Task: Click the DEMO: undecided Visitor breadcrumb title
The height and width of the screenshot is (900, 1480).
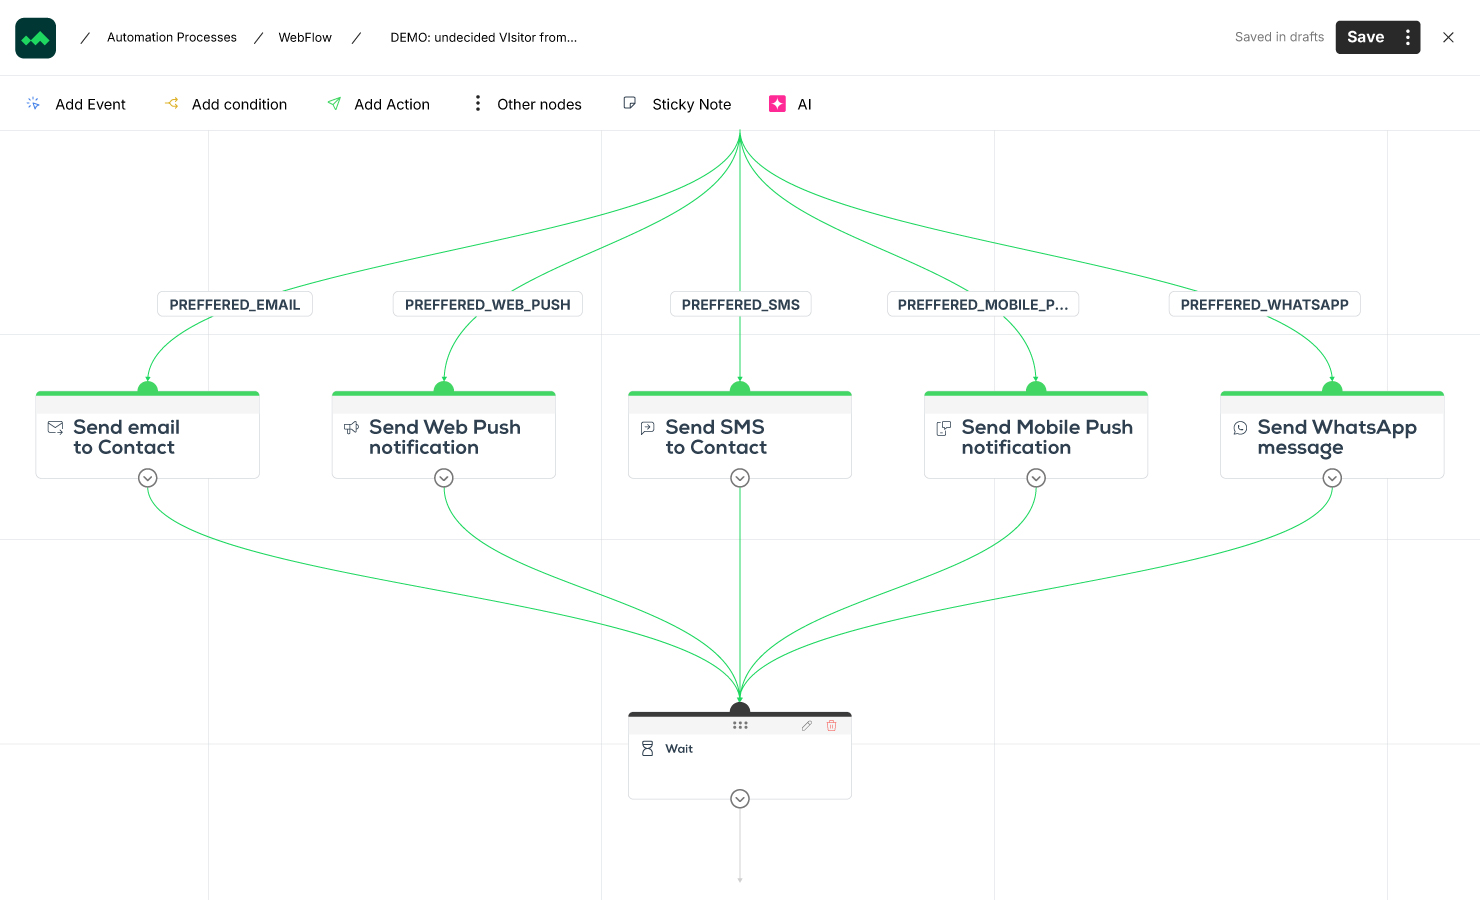Action: [x=484, y=37]
